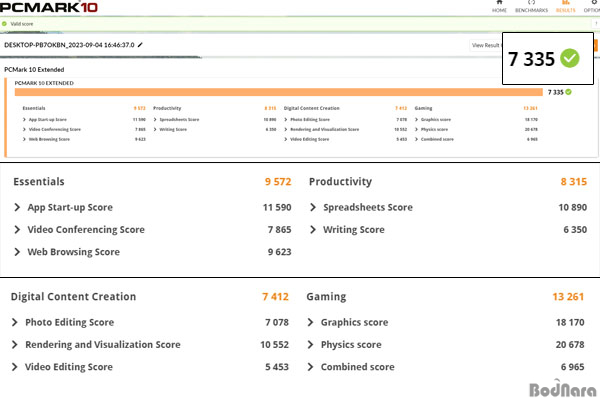Expand Web Browsing Score in the enlarged Essentials panel
The image size is (600, 400).
[x=17, y=252]
